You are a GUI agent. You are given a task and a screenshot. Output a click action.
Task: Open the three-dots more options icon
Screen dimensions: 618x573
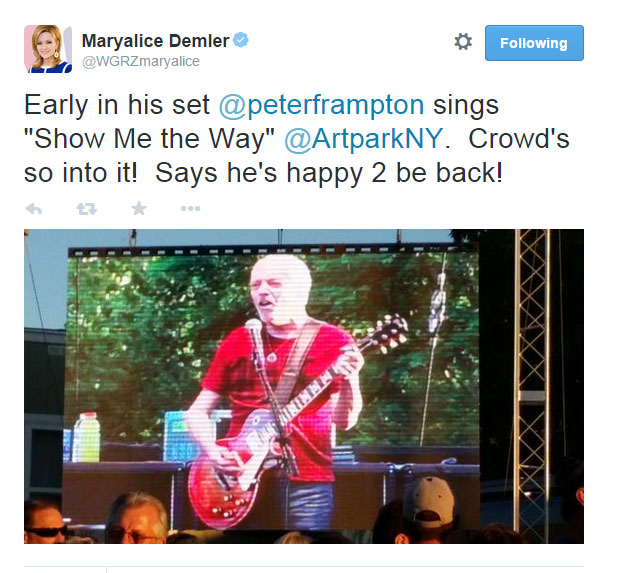pyautogui.click(x=190, y=208)
